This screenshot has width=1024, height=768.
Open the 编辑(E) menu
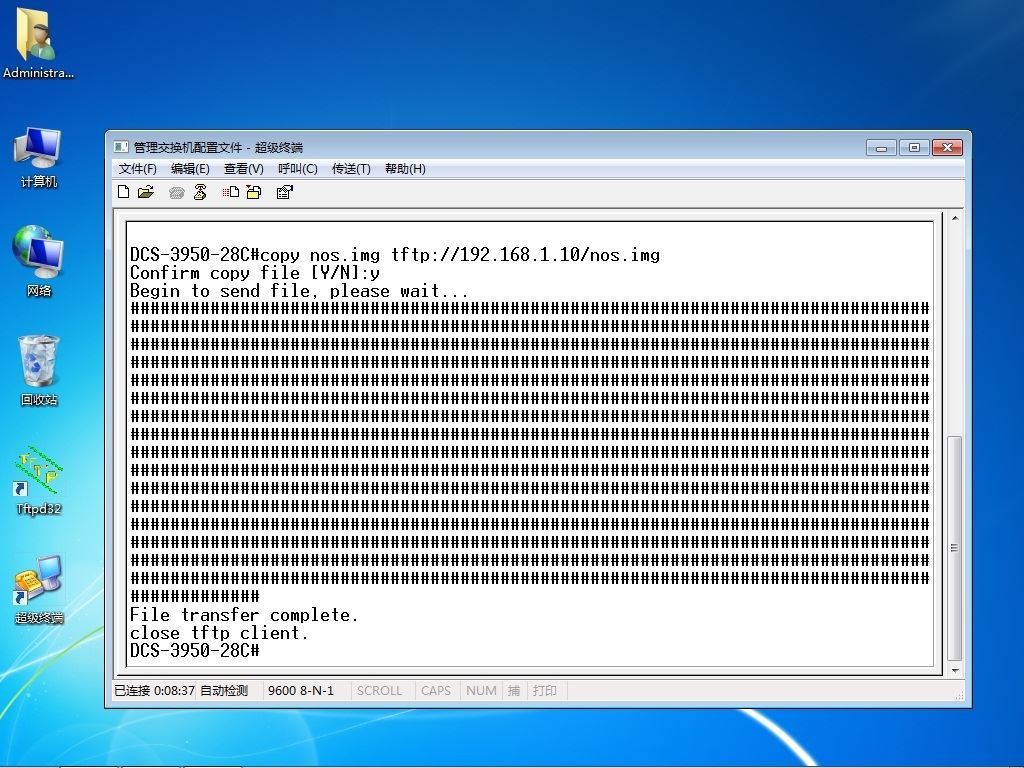pos(190,169)
